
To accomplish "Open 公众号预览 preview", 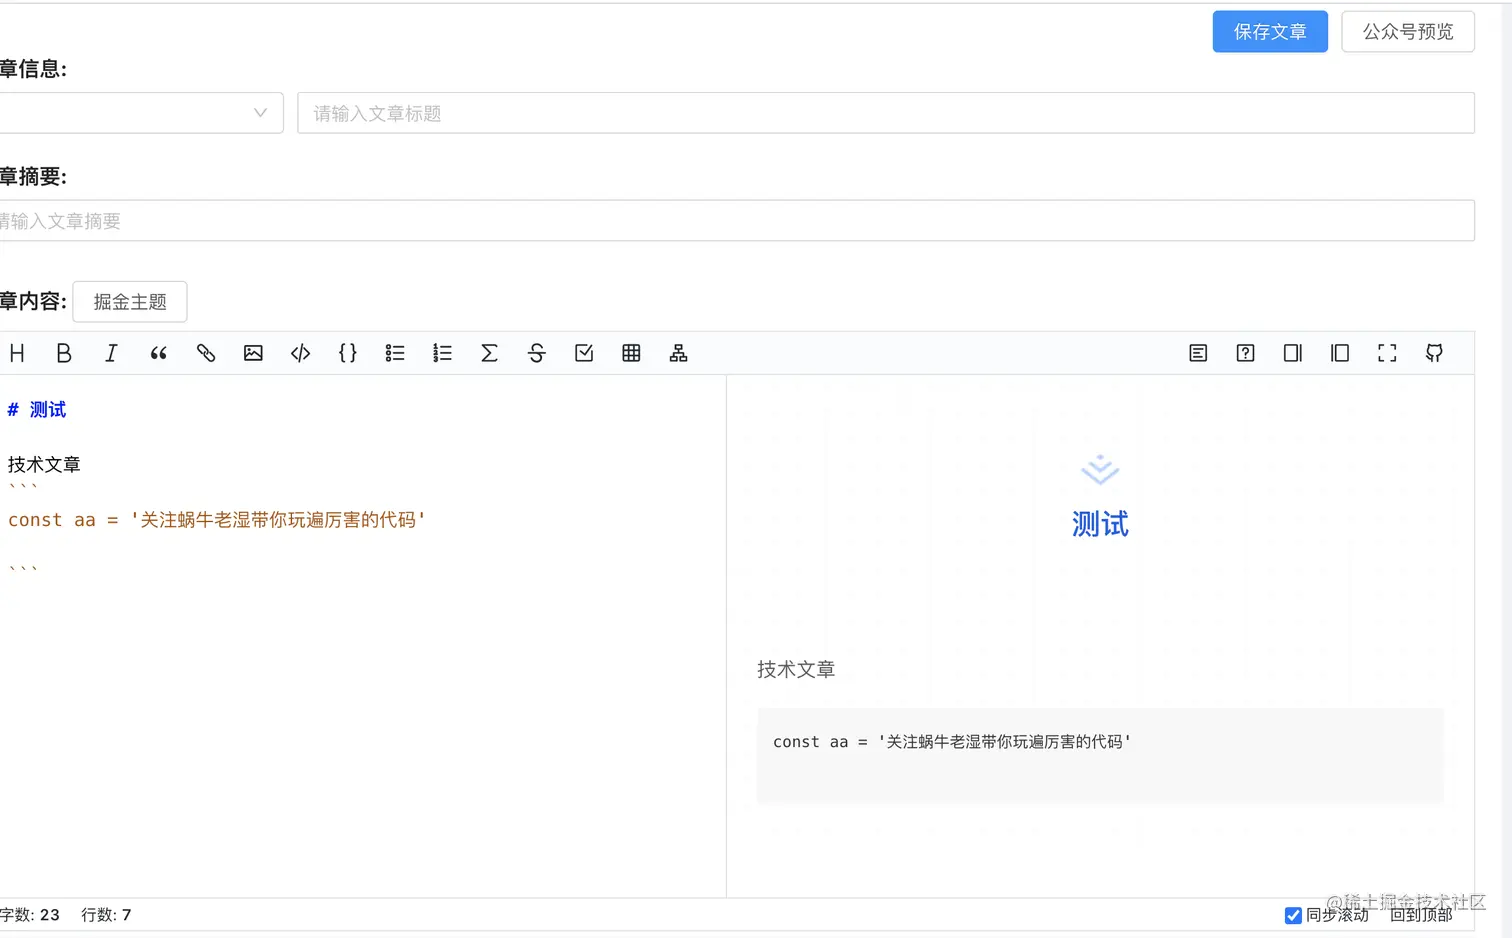I will click(x=1408, y=32).
